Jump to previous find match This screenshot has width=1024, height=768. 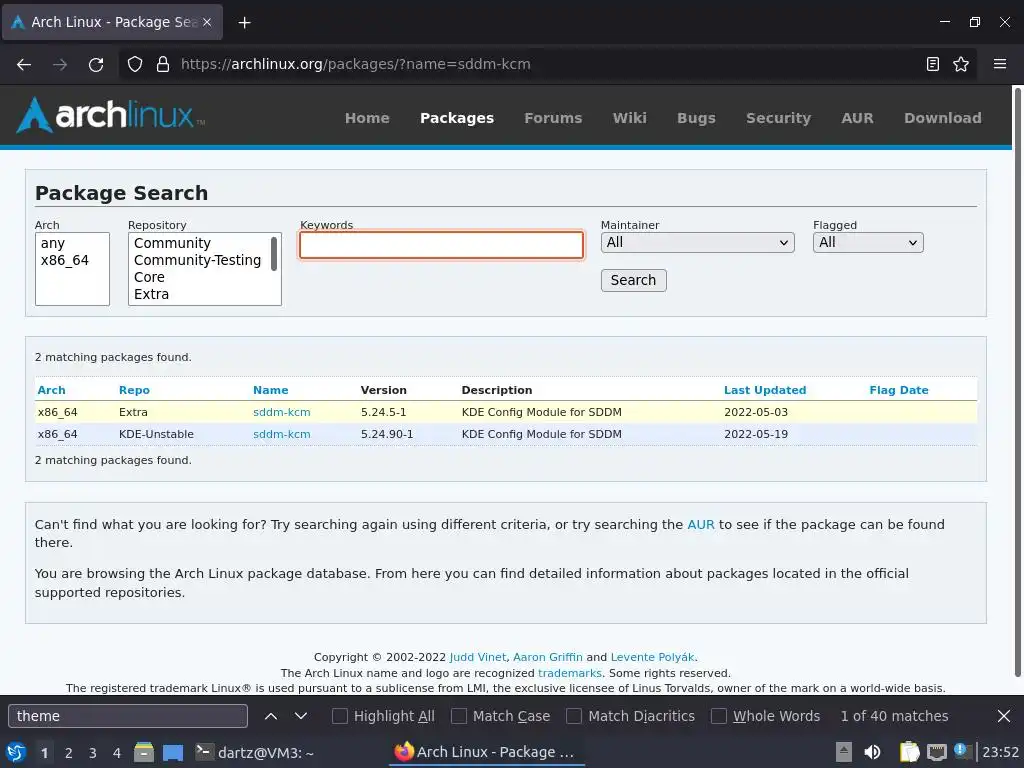pyautogui.click(x=270, y=716)
